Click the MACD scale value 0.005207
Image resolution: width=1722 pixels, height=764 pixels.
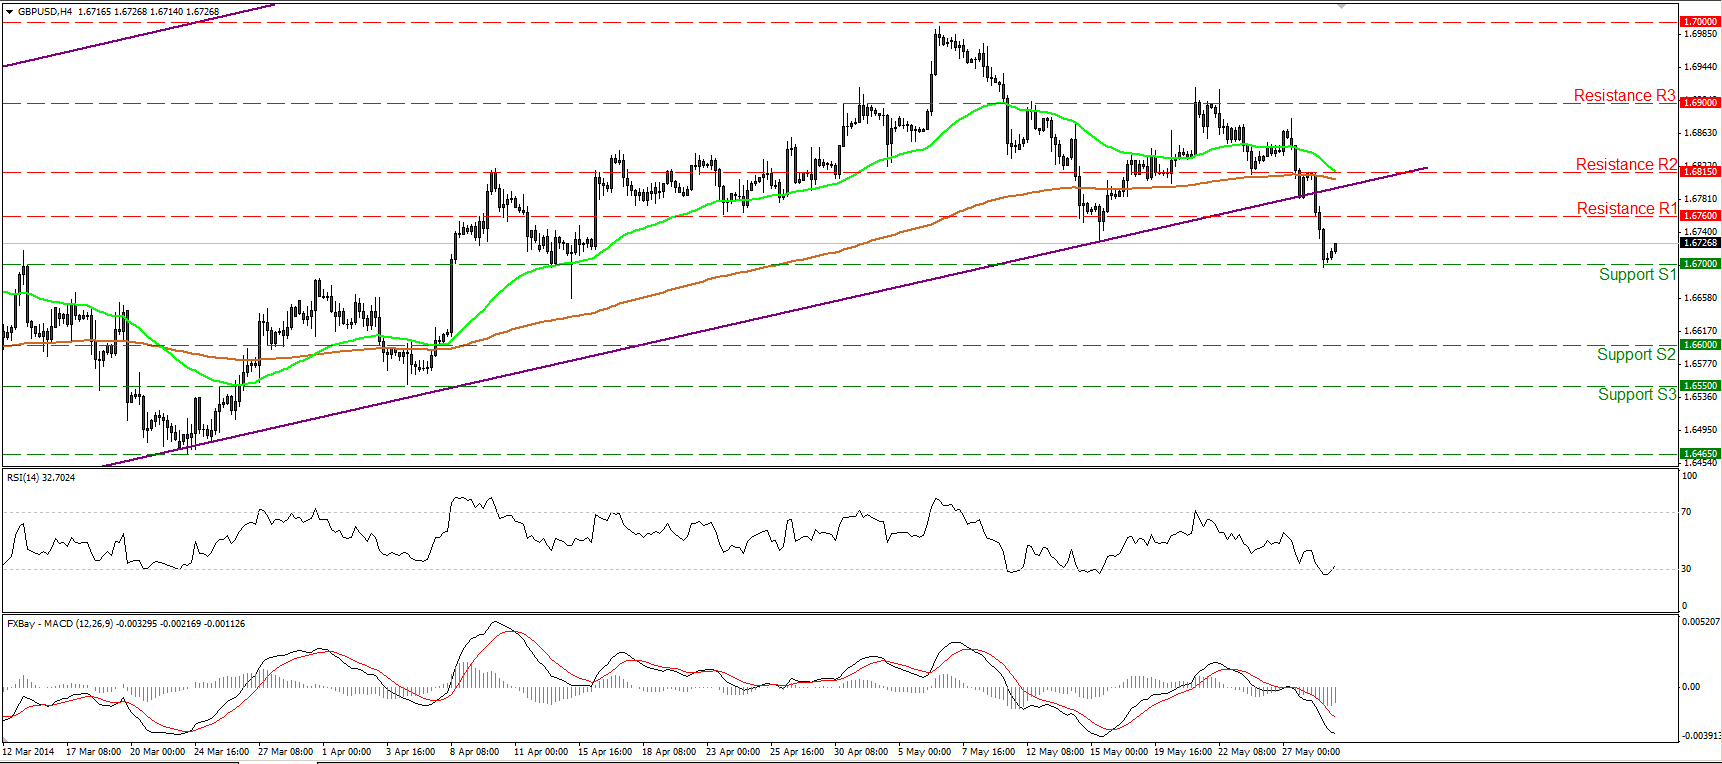click(x=1701, y=622)
